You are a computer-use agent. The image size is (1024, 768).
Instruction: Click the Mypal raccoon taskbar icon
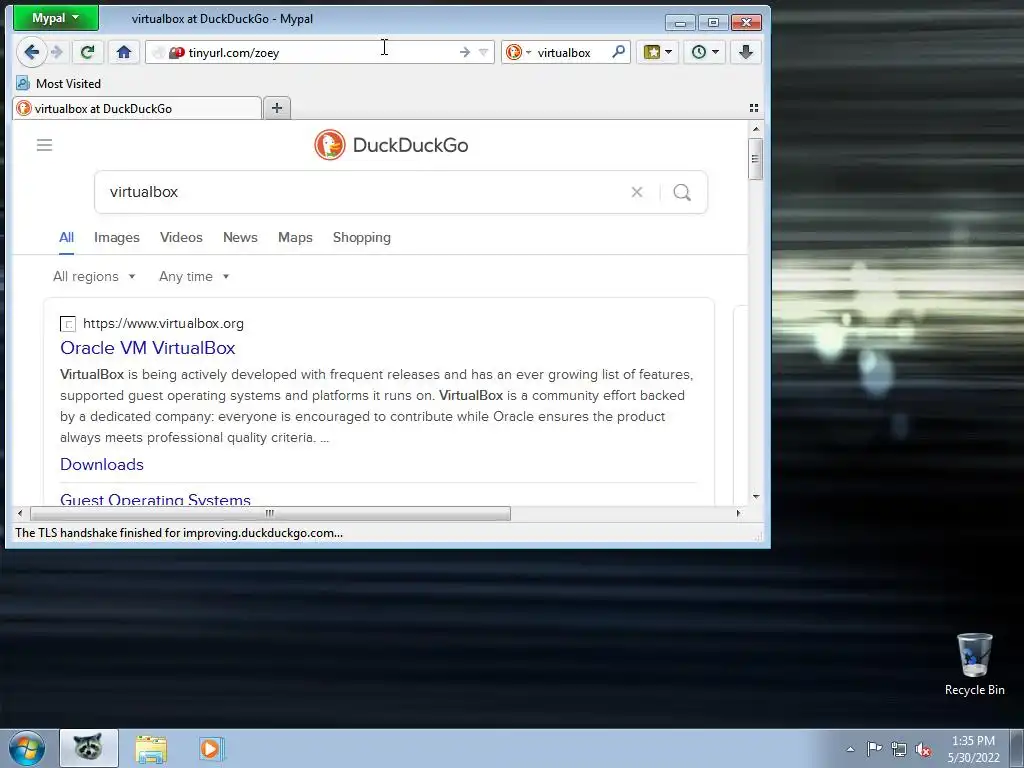click(89, 748)
